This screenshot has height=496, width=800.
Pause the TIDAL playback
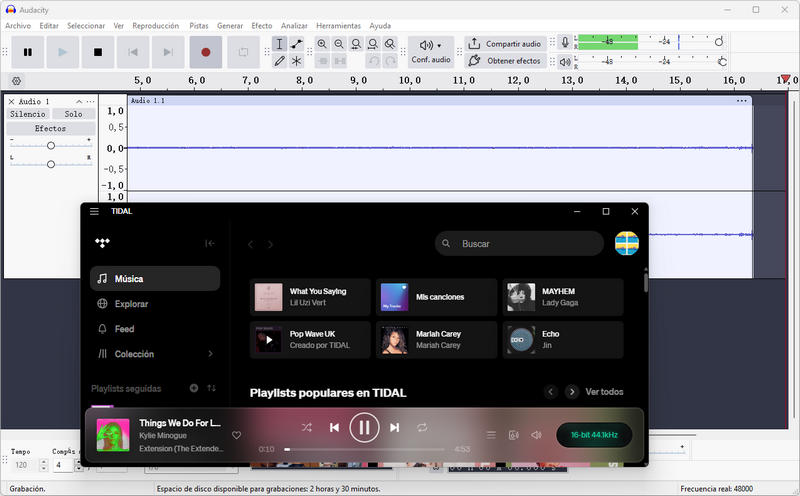(x=364, y=427)
